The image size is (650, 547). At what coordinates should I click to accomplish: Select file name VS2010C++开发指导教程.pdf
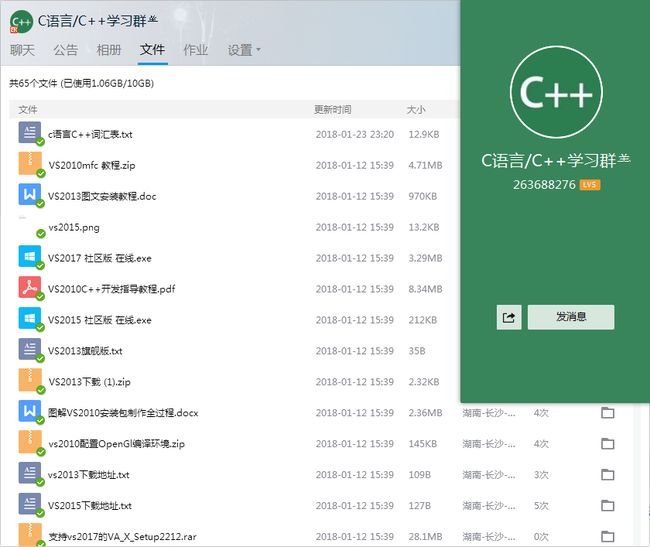(112, 289)
